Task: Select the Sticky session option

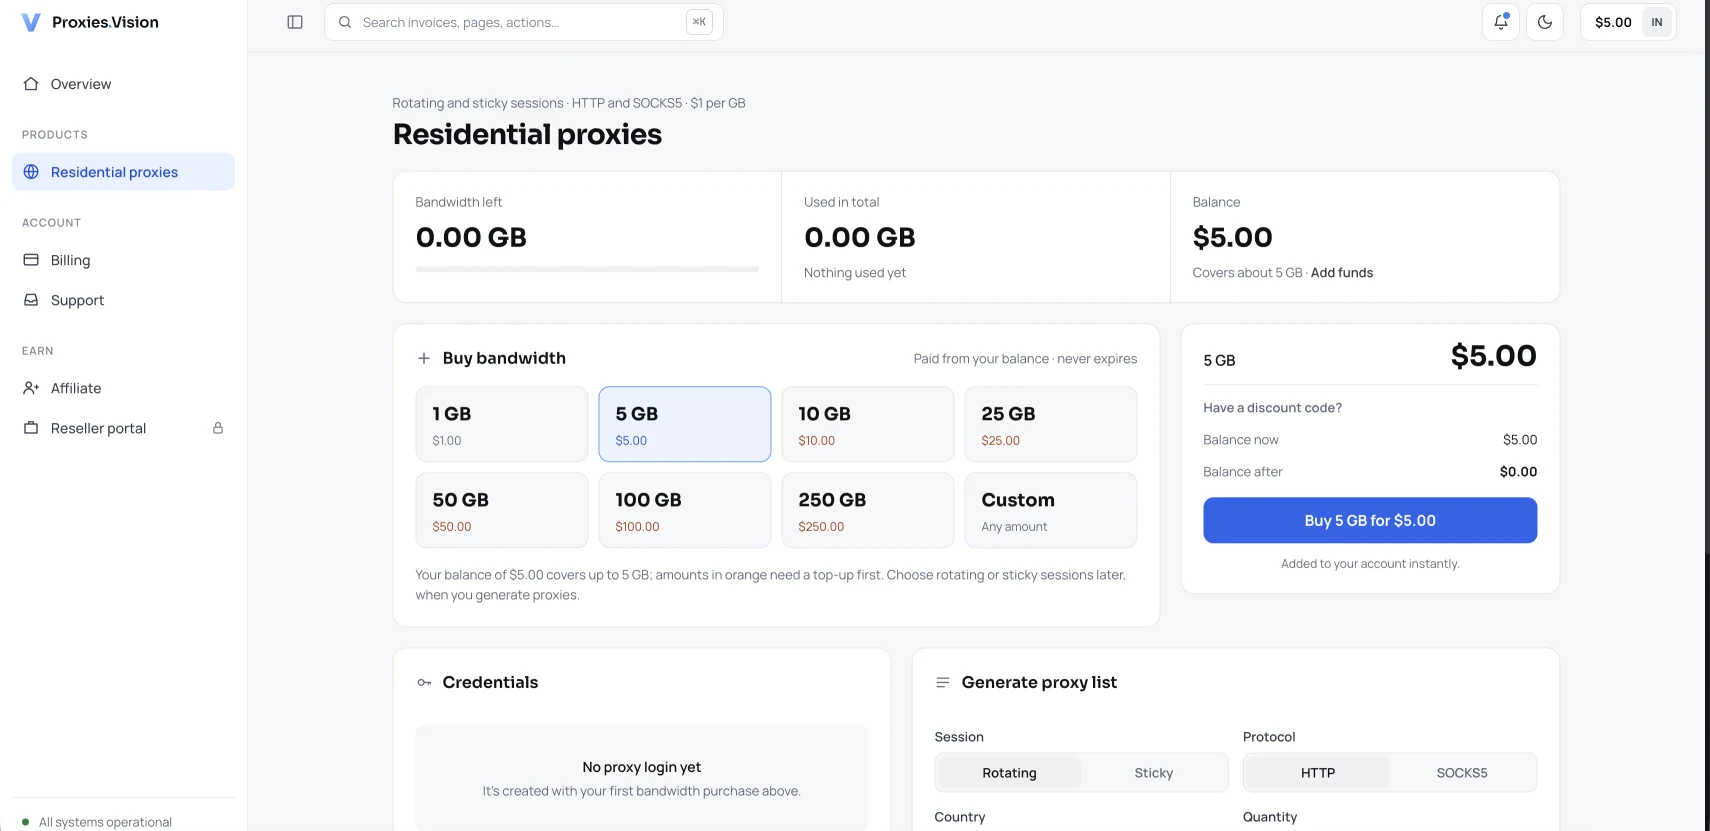Action: pos(1153,773)
